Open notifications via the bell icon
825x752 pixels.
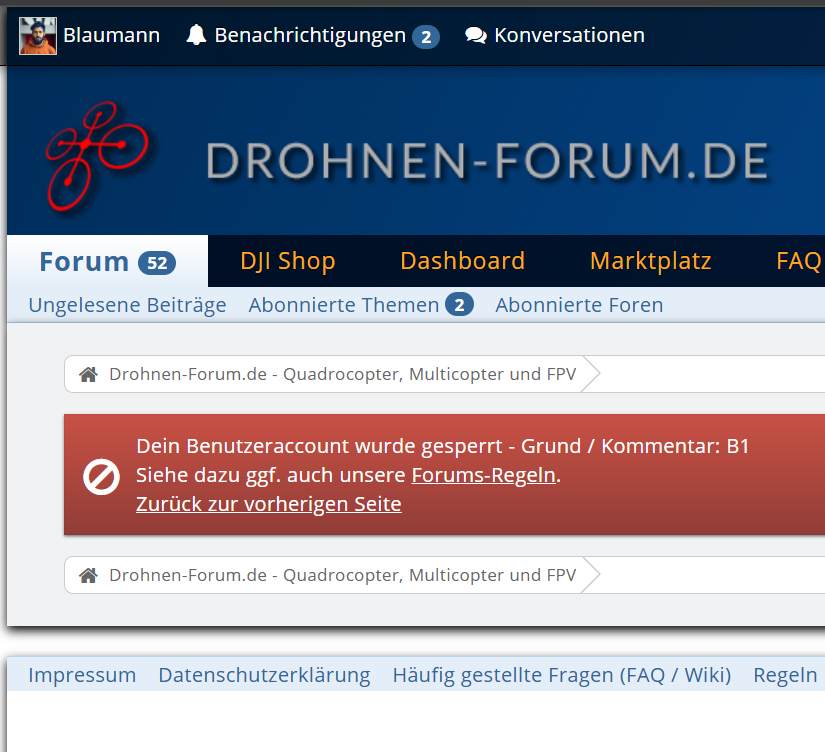pos(196,34)
